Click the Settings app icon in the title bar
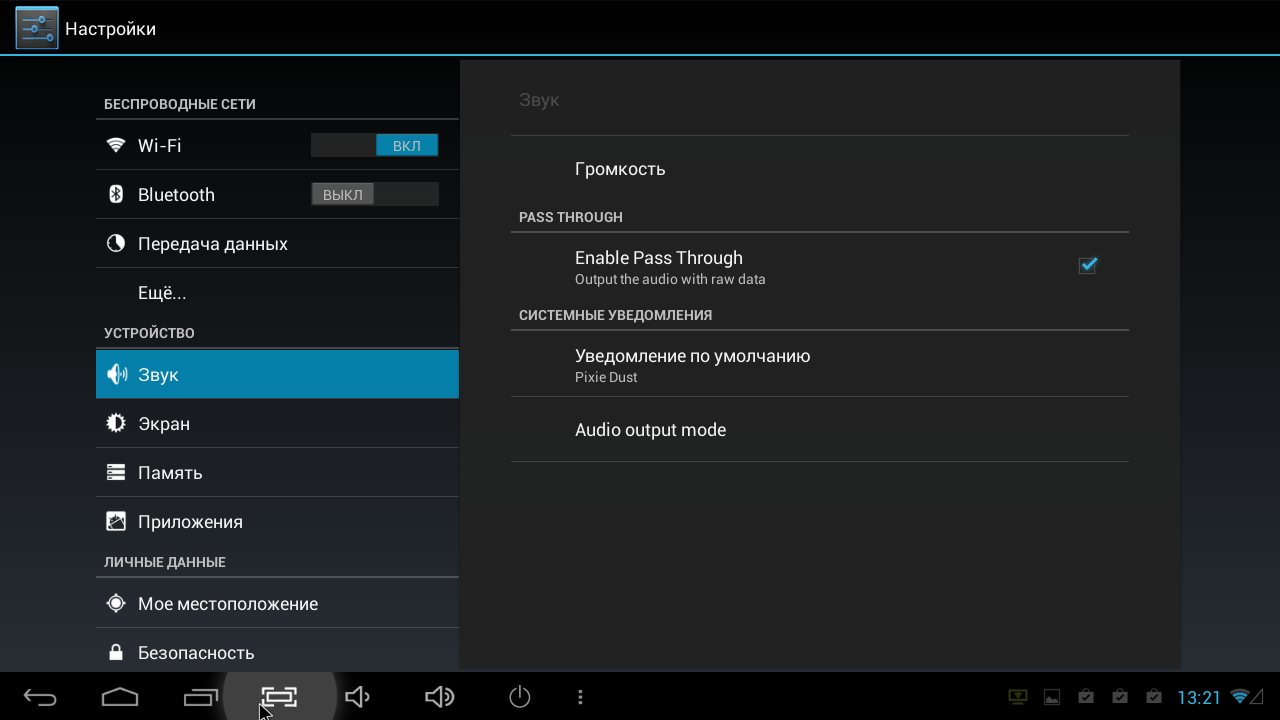Screen dimensions: 1280x720 (x=37, y=28)
